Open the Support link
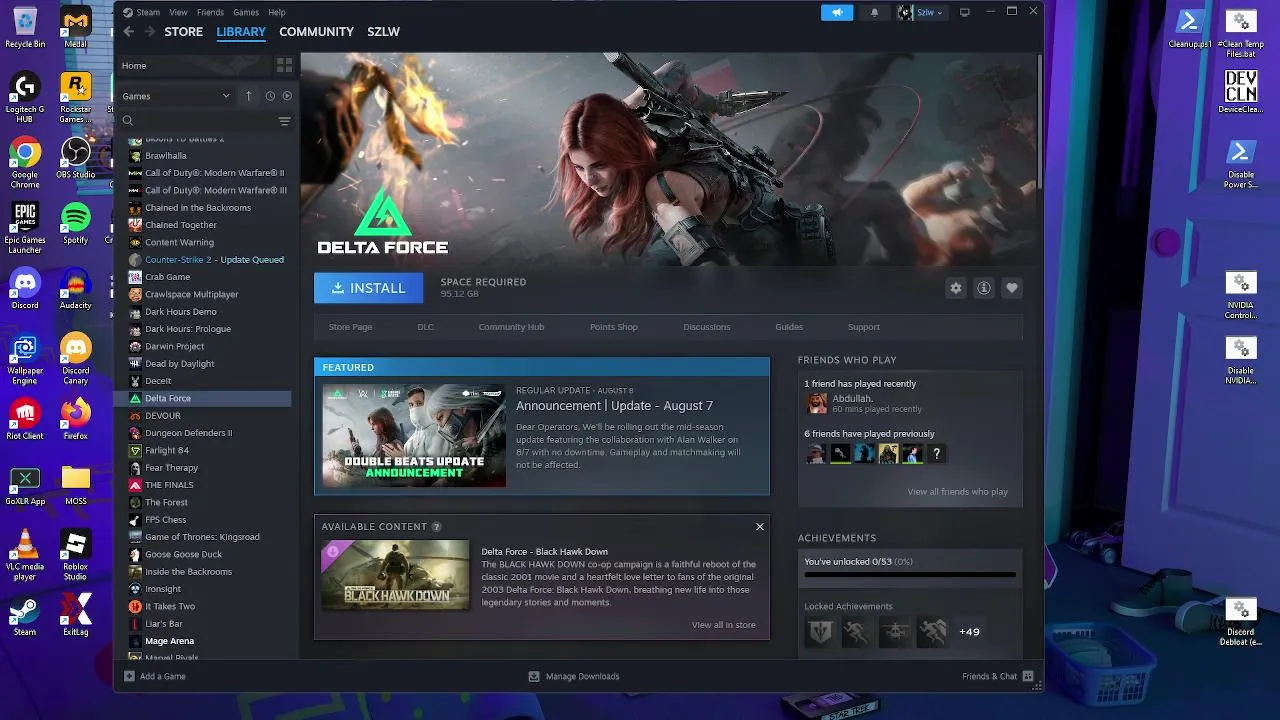This screenshot has height=720, width=1280. (864, 327)
